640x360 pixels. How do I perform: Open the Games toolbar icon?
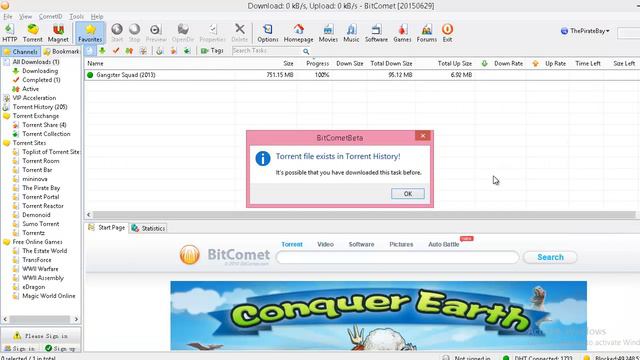coord(402,33)
